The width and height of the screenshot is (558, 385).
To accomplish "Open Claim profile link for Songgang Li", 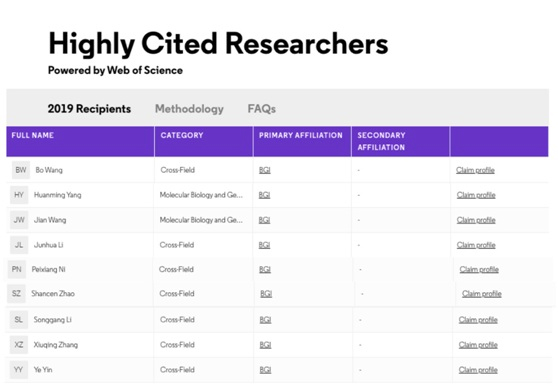I will tap(478, 320).
